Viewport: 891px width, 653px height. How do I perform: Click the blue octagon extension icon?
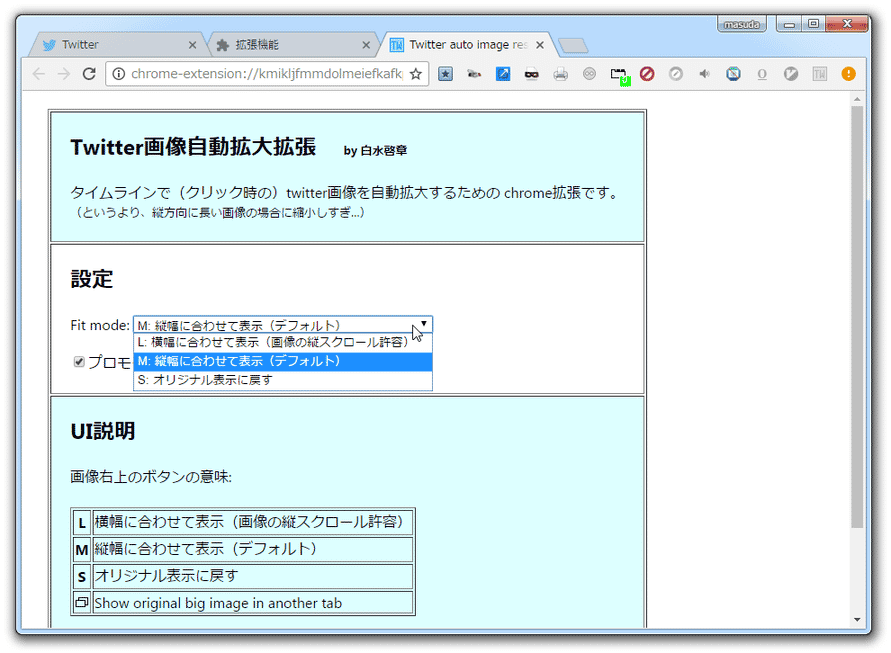[x=734, y=74]
